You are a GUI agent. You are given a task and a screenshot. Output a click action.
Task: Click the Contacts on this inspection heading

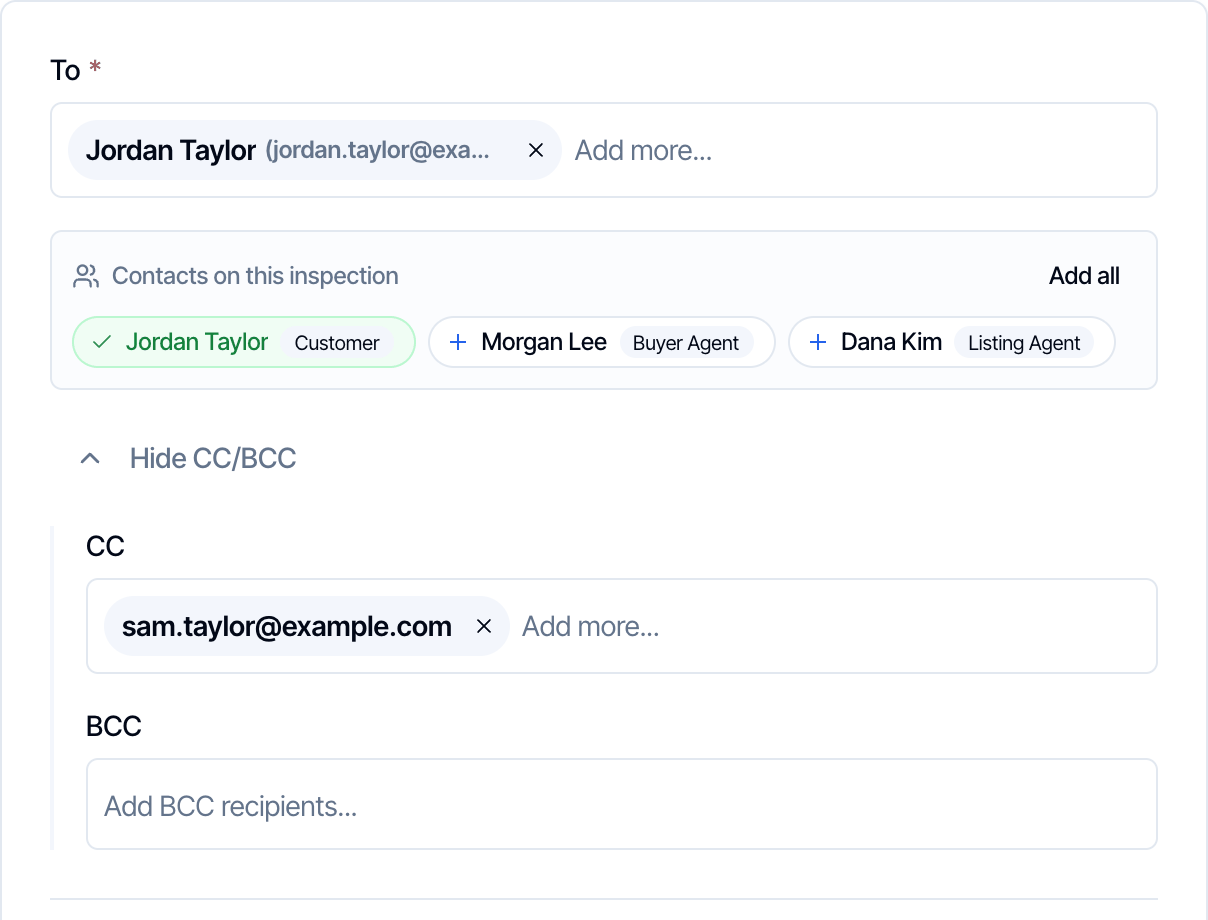click(255, 276)
